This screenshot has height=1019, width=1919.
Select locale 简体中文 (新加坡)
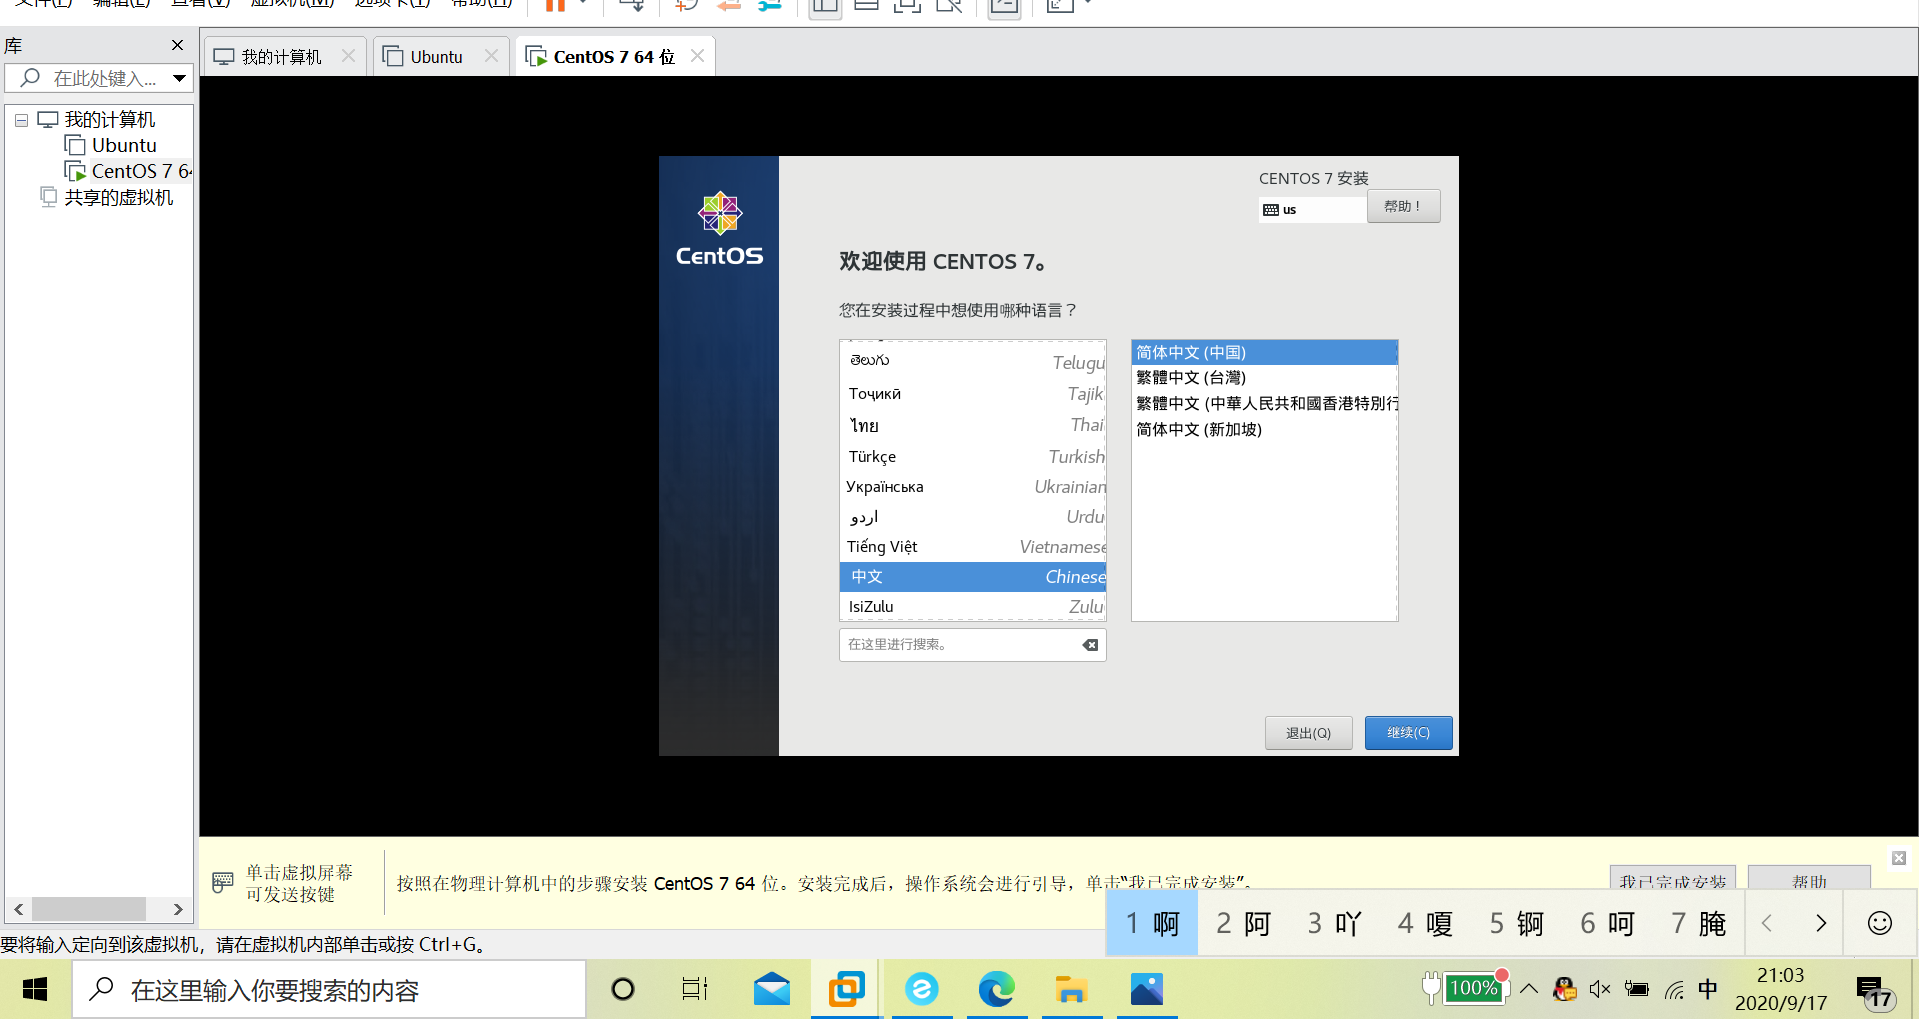click(x=1264, y=430)
